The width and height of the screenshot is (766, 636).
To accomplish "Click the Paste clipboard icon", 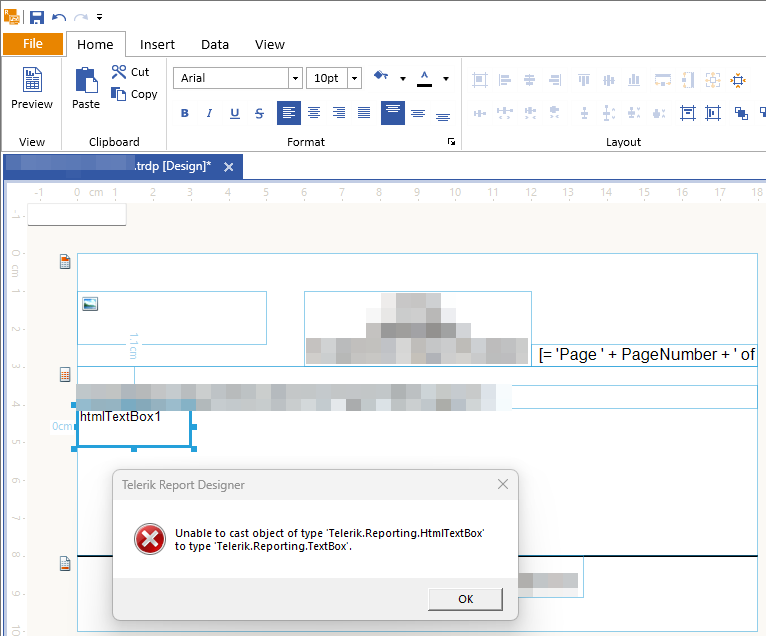I will pyautogui.click(x=86, y=88).
